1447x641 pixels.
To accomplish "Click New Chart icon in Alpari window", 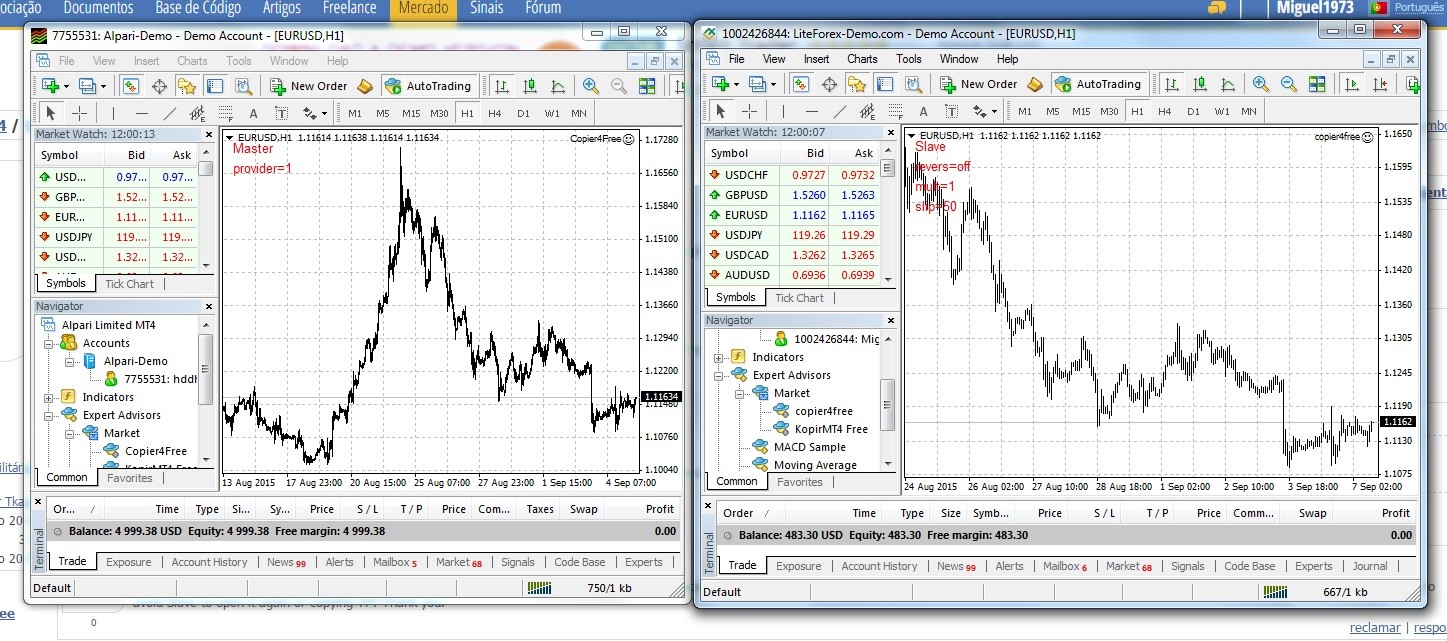I will [x=50, y=86].
